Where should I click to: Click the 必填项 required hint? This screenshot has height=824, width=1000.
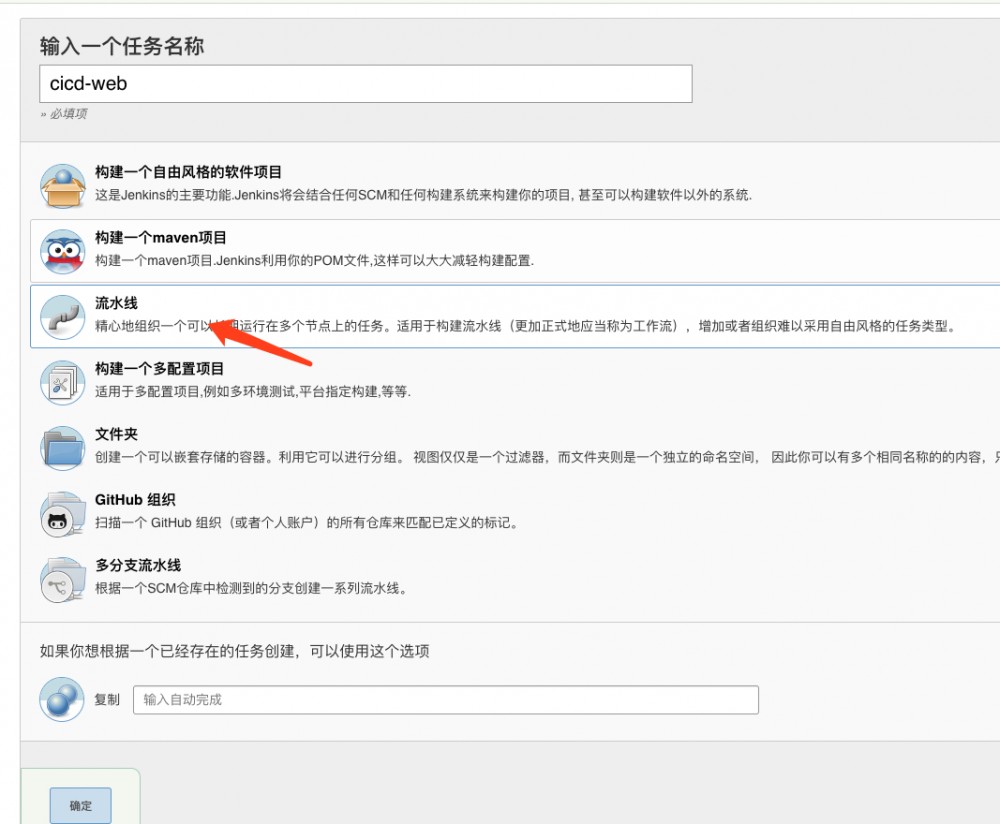coord(64,114)
